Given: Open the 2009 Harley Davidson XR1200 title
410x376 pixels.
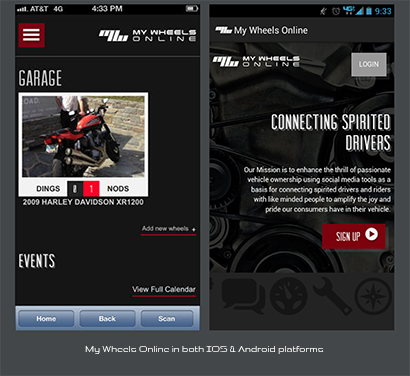Looking at the screenshot, I should 83,202.
